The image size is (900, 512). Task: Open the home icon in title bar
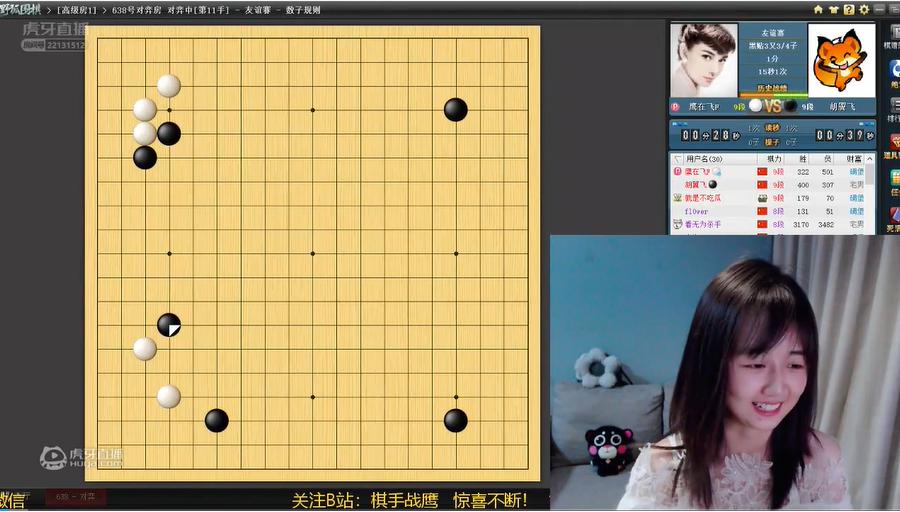coord(818,9)
